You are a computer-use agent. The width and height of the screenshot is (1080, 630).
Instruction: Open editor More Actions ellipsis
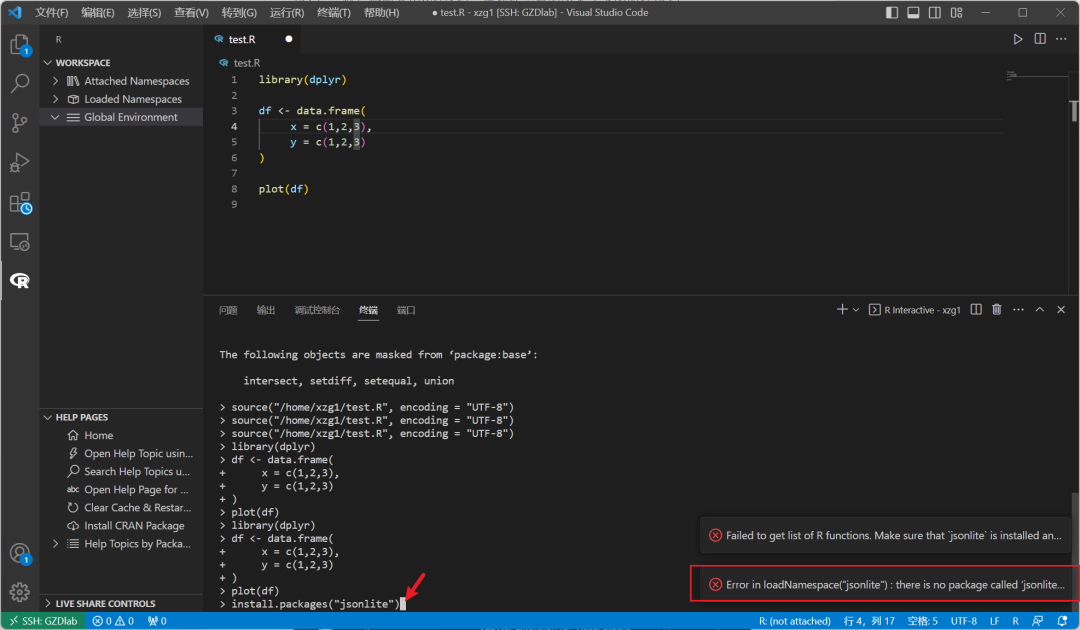[1061, 39]
